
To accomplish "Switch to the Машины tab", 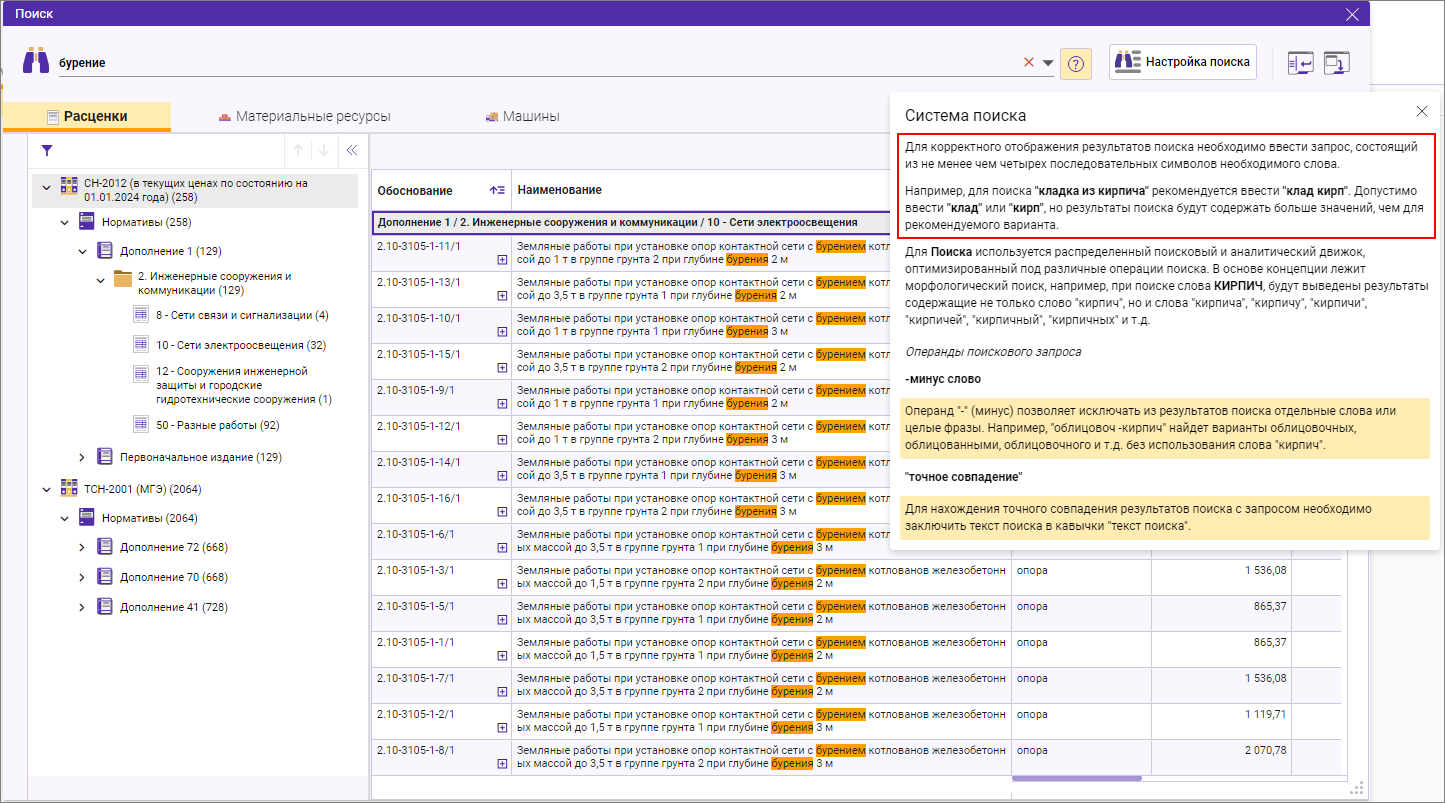I will coord(522,116).
